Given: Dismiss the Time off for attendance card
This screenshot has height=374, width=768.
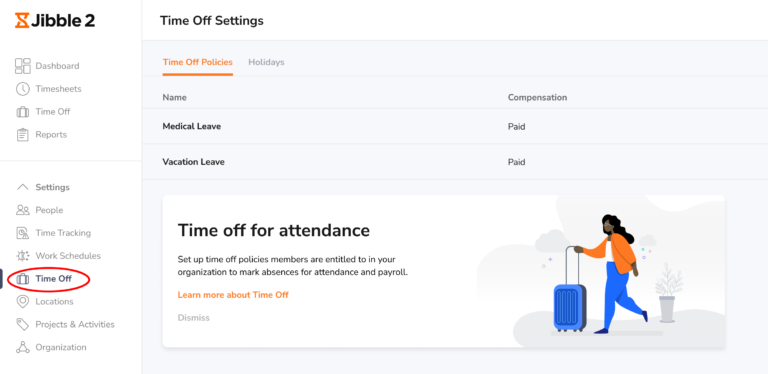Looking at the screenshot, I should 193,318.
